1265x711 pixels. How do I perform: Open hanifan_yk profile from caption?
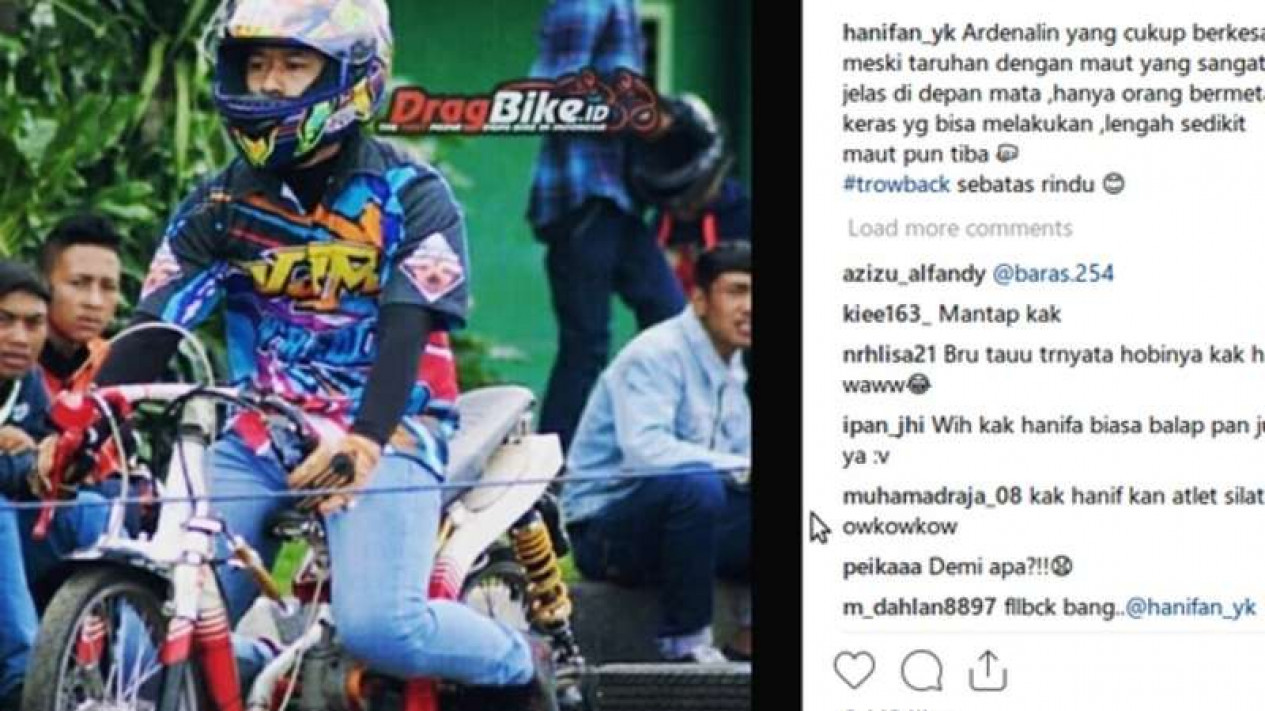click(x=899, y=32)
